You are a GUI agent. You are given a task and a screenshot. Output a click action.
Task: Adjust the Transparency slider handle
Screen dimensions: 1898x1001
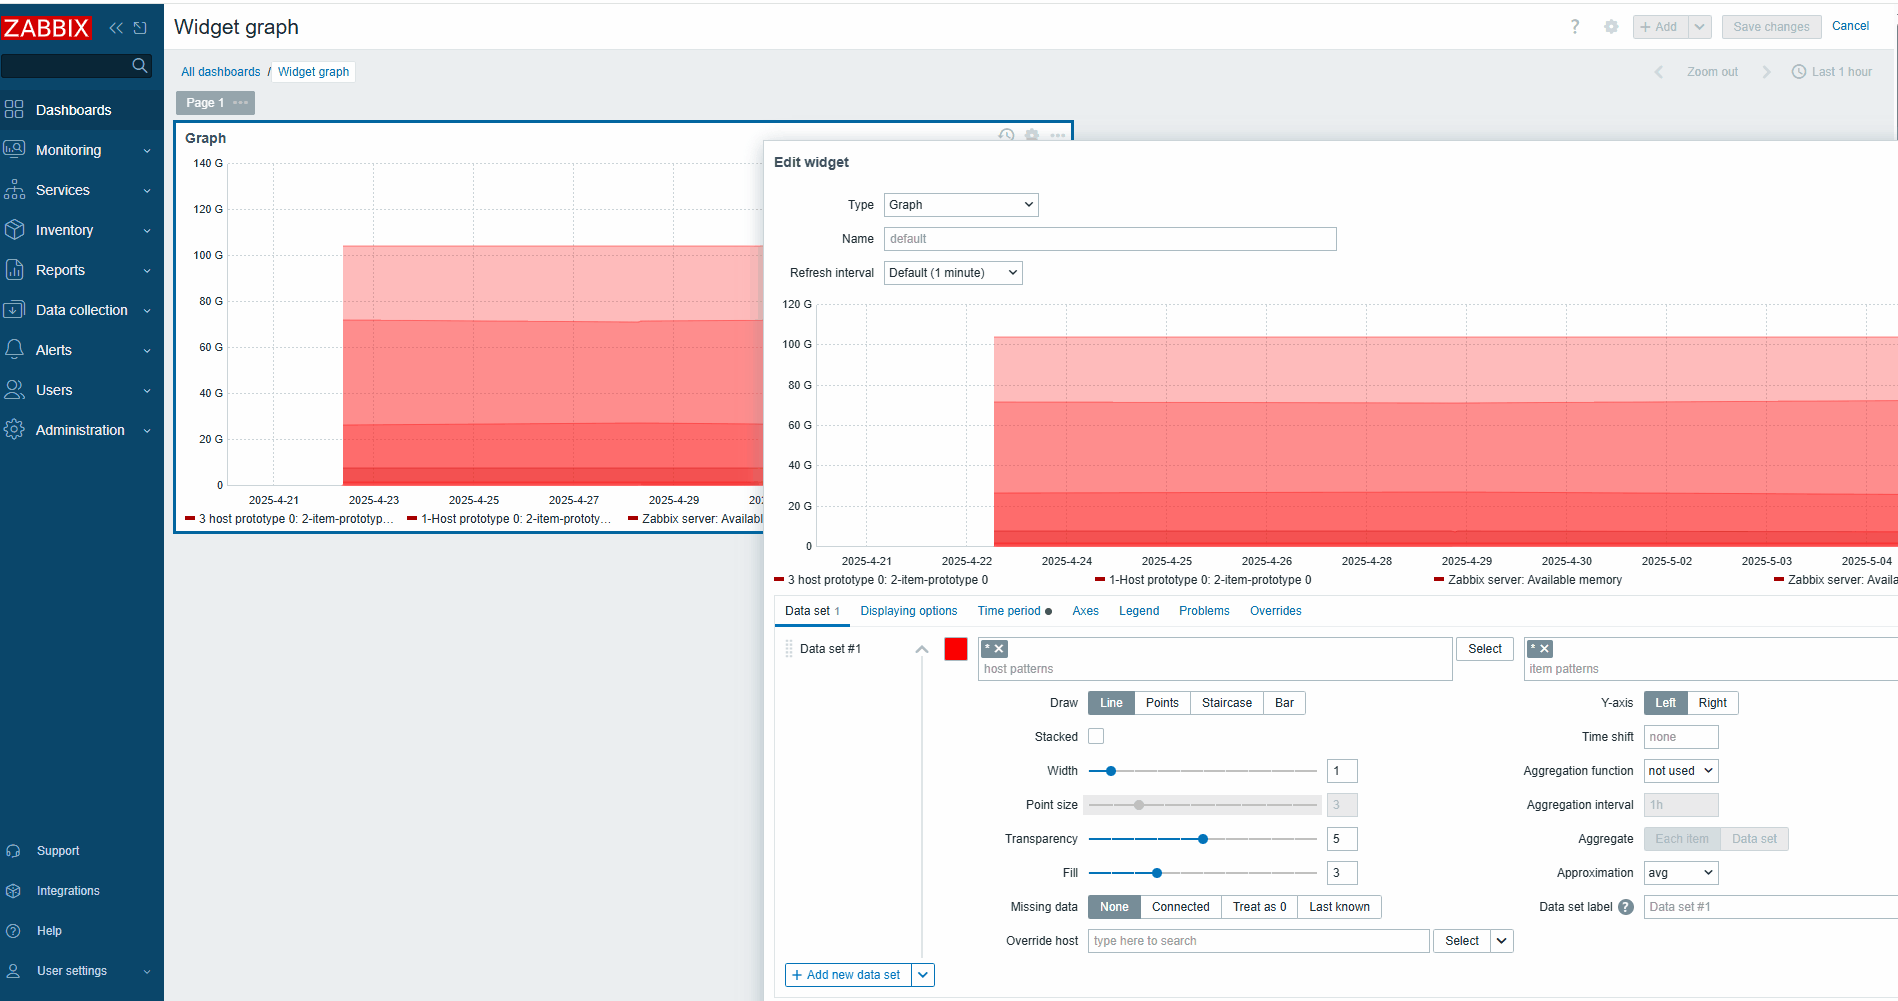(x=1203, y=839)
